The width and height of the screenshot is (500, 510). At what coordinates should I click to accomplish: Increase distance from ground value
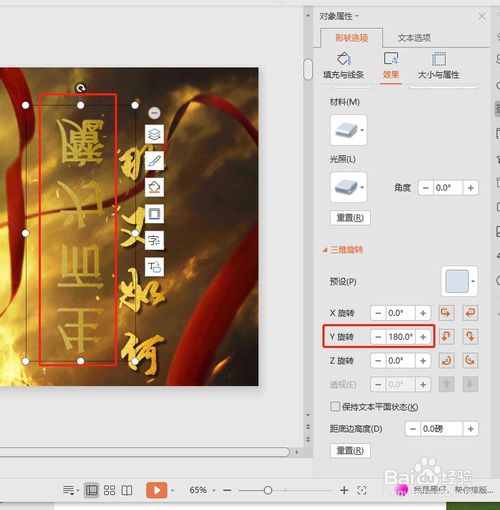click(471, 429)
